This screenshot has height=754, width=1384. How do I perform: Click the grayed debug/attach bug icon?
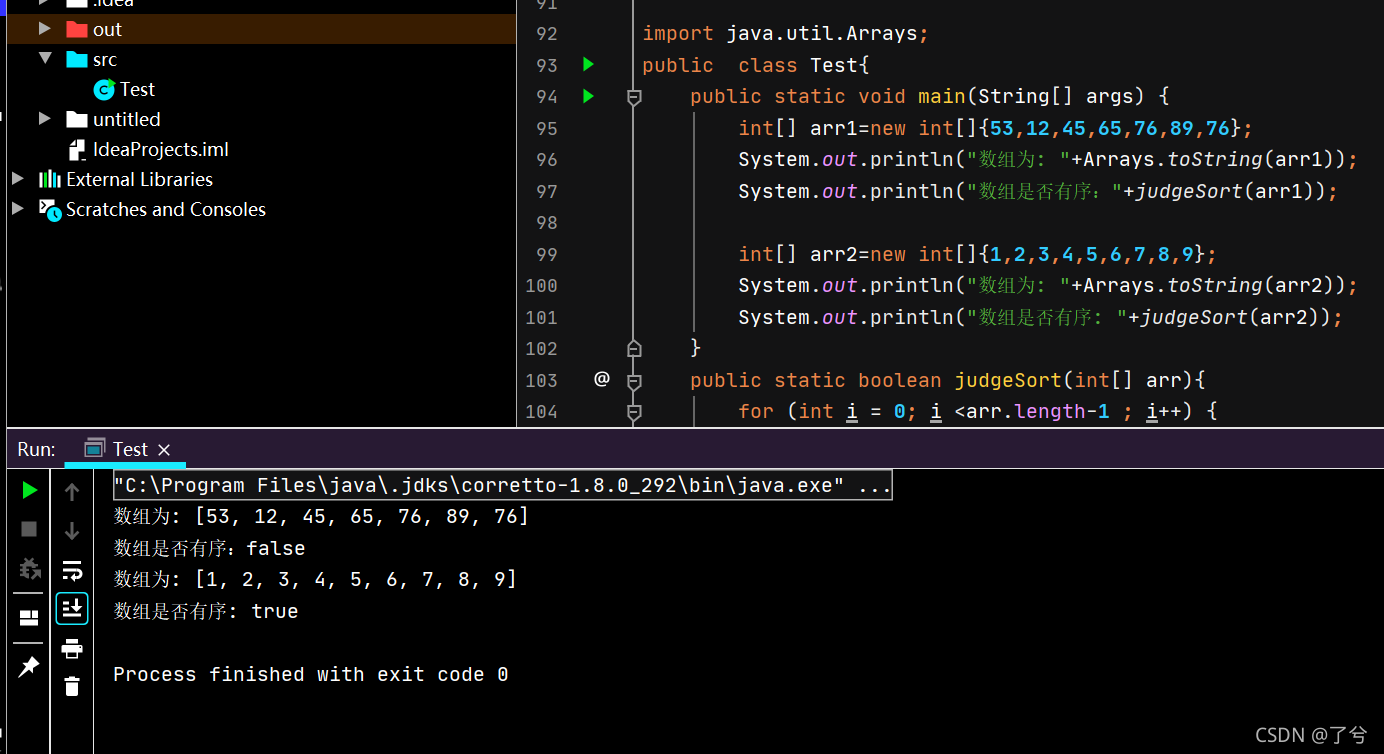click(x=30, y=569)
